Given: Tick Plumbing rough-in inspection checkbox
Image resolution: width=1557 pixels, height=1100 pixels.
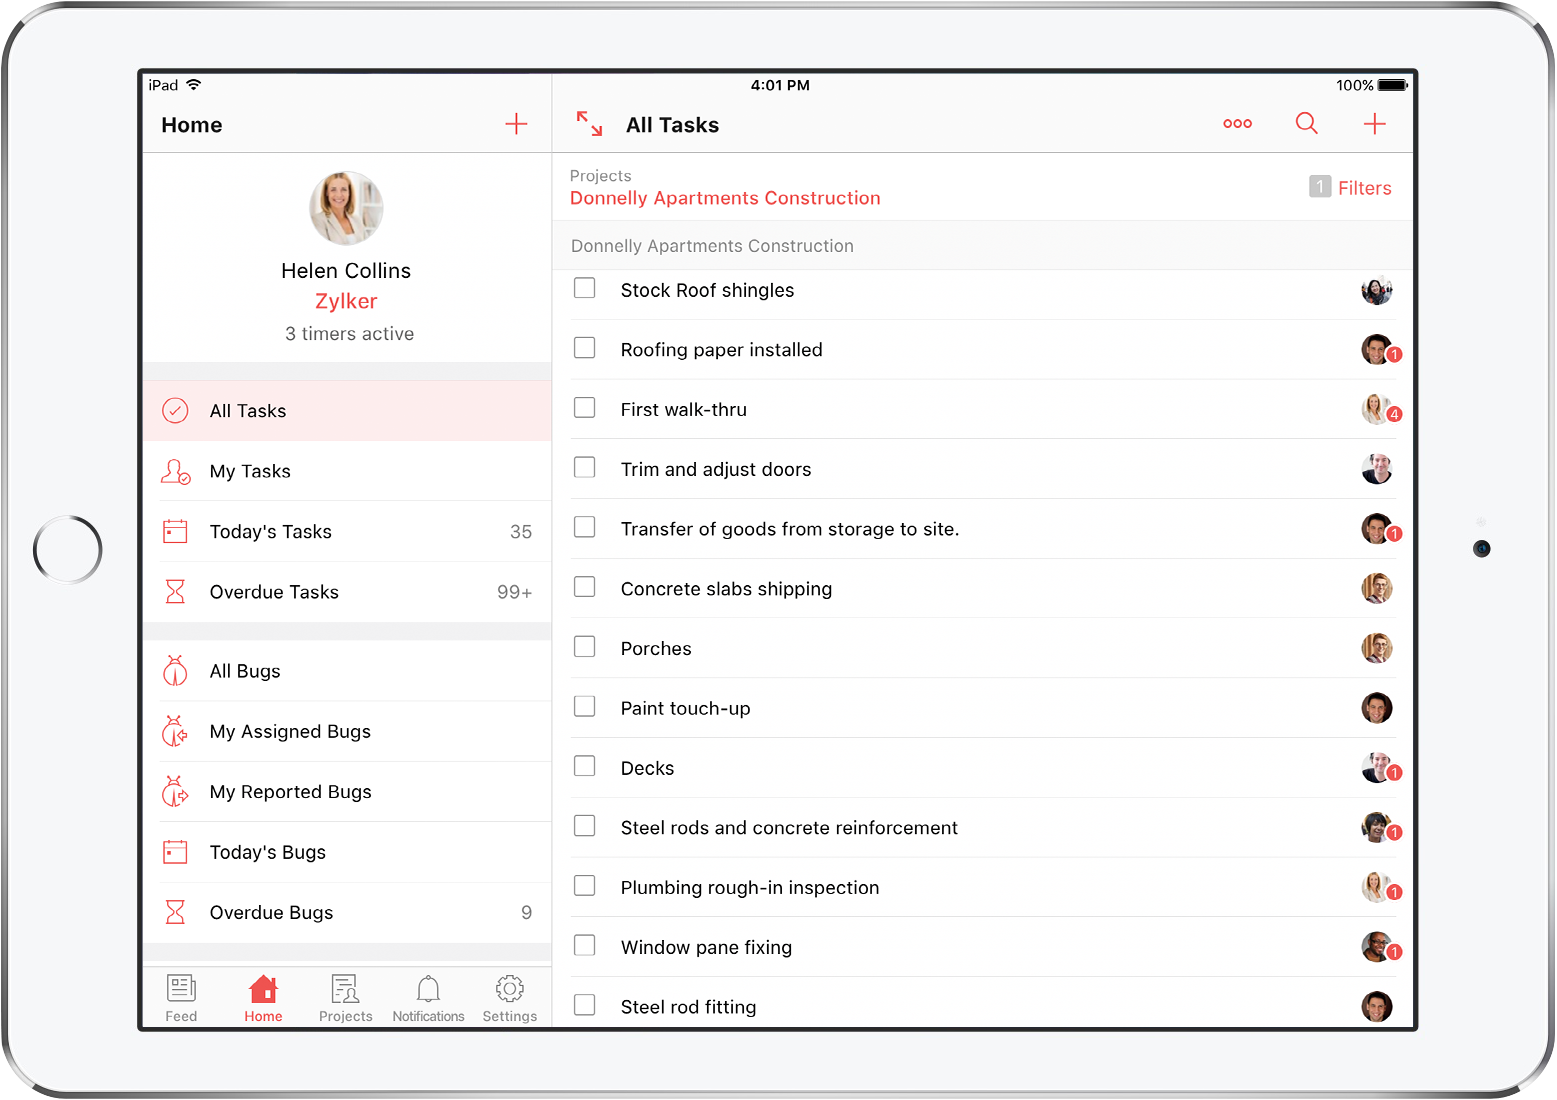Looking at the screenshot, I should coord(585,886).
